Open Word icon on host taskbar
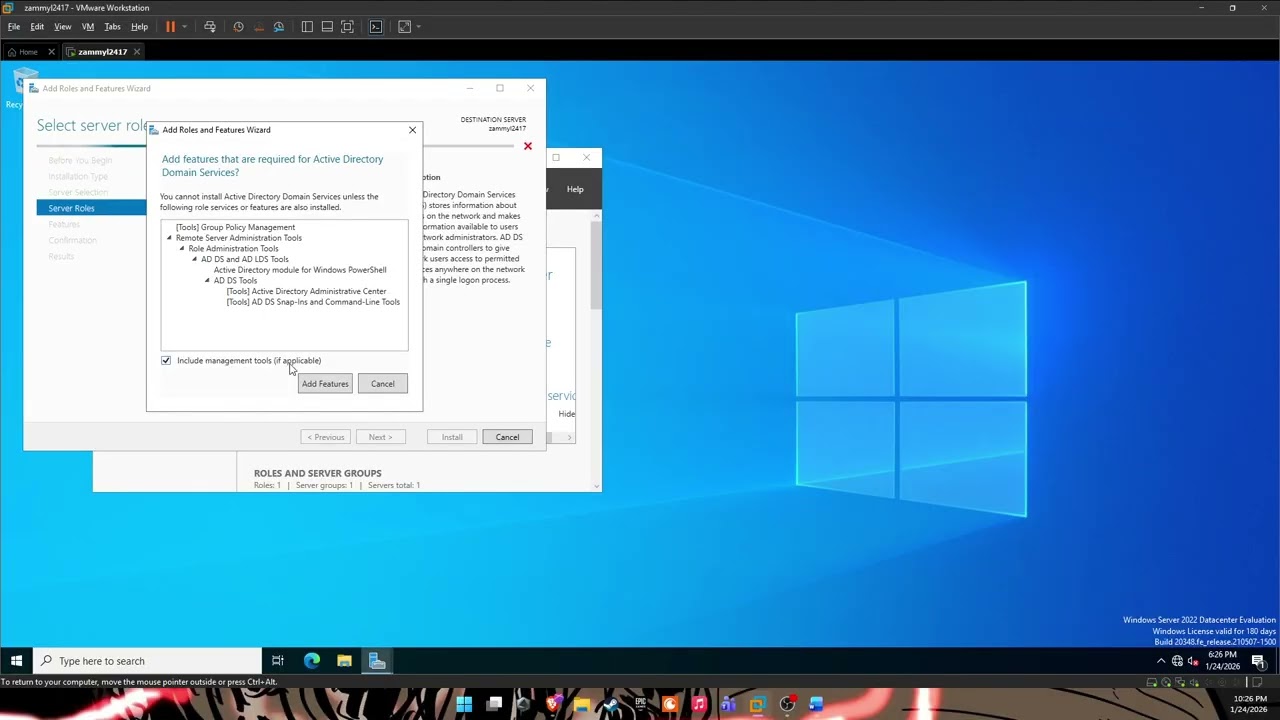 [x=816, y=705]
